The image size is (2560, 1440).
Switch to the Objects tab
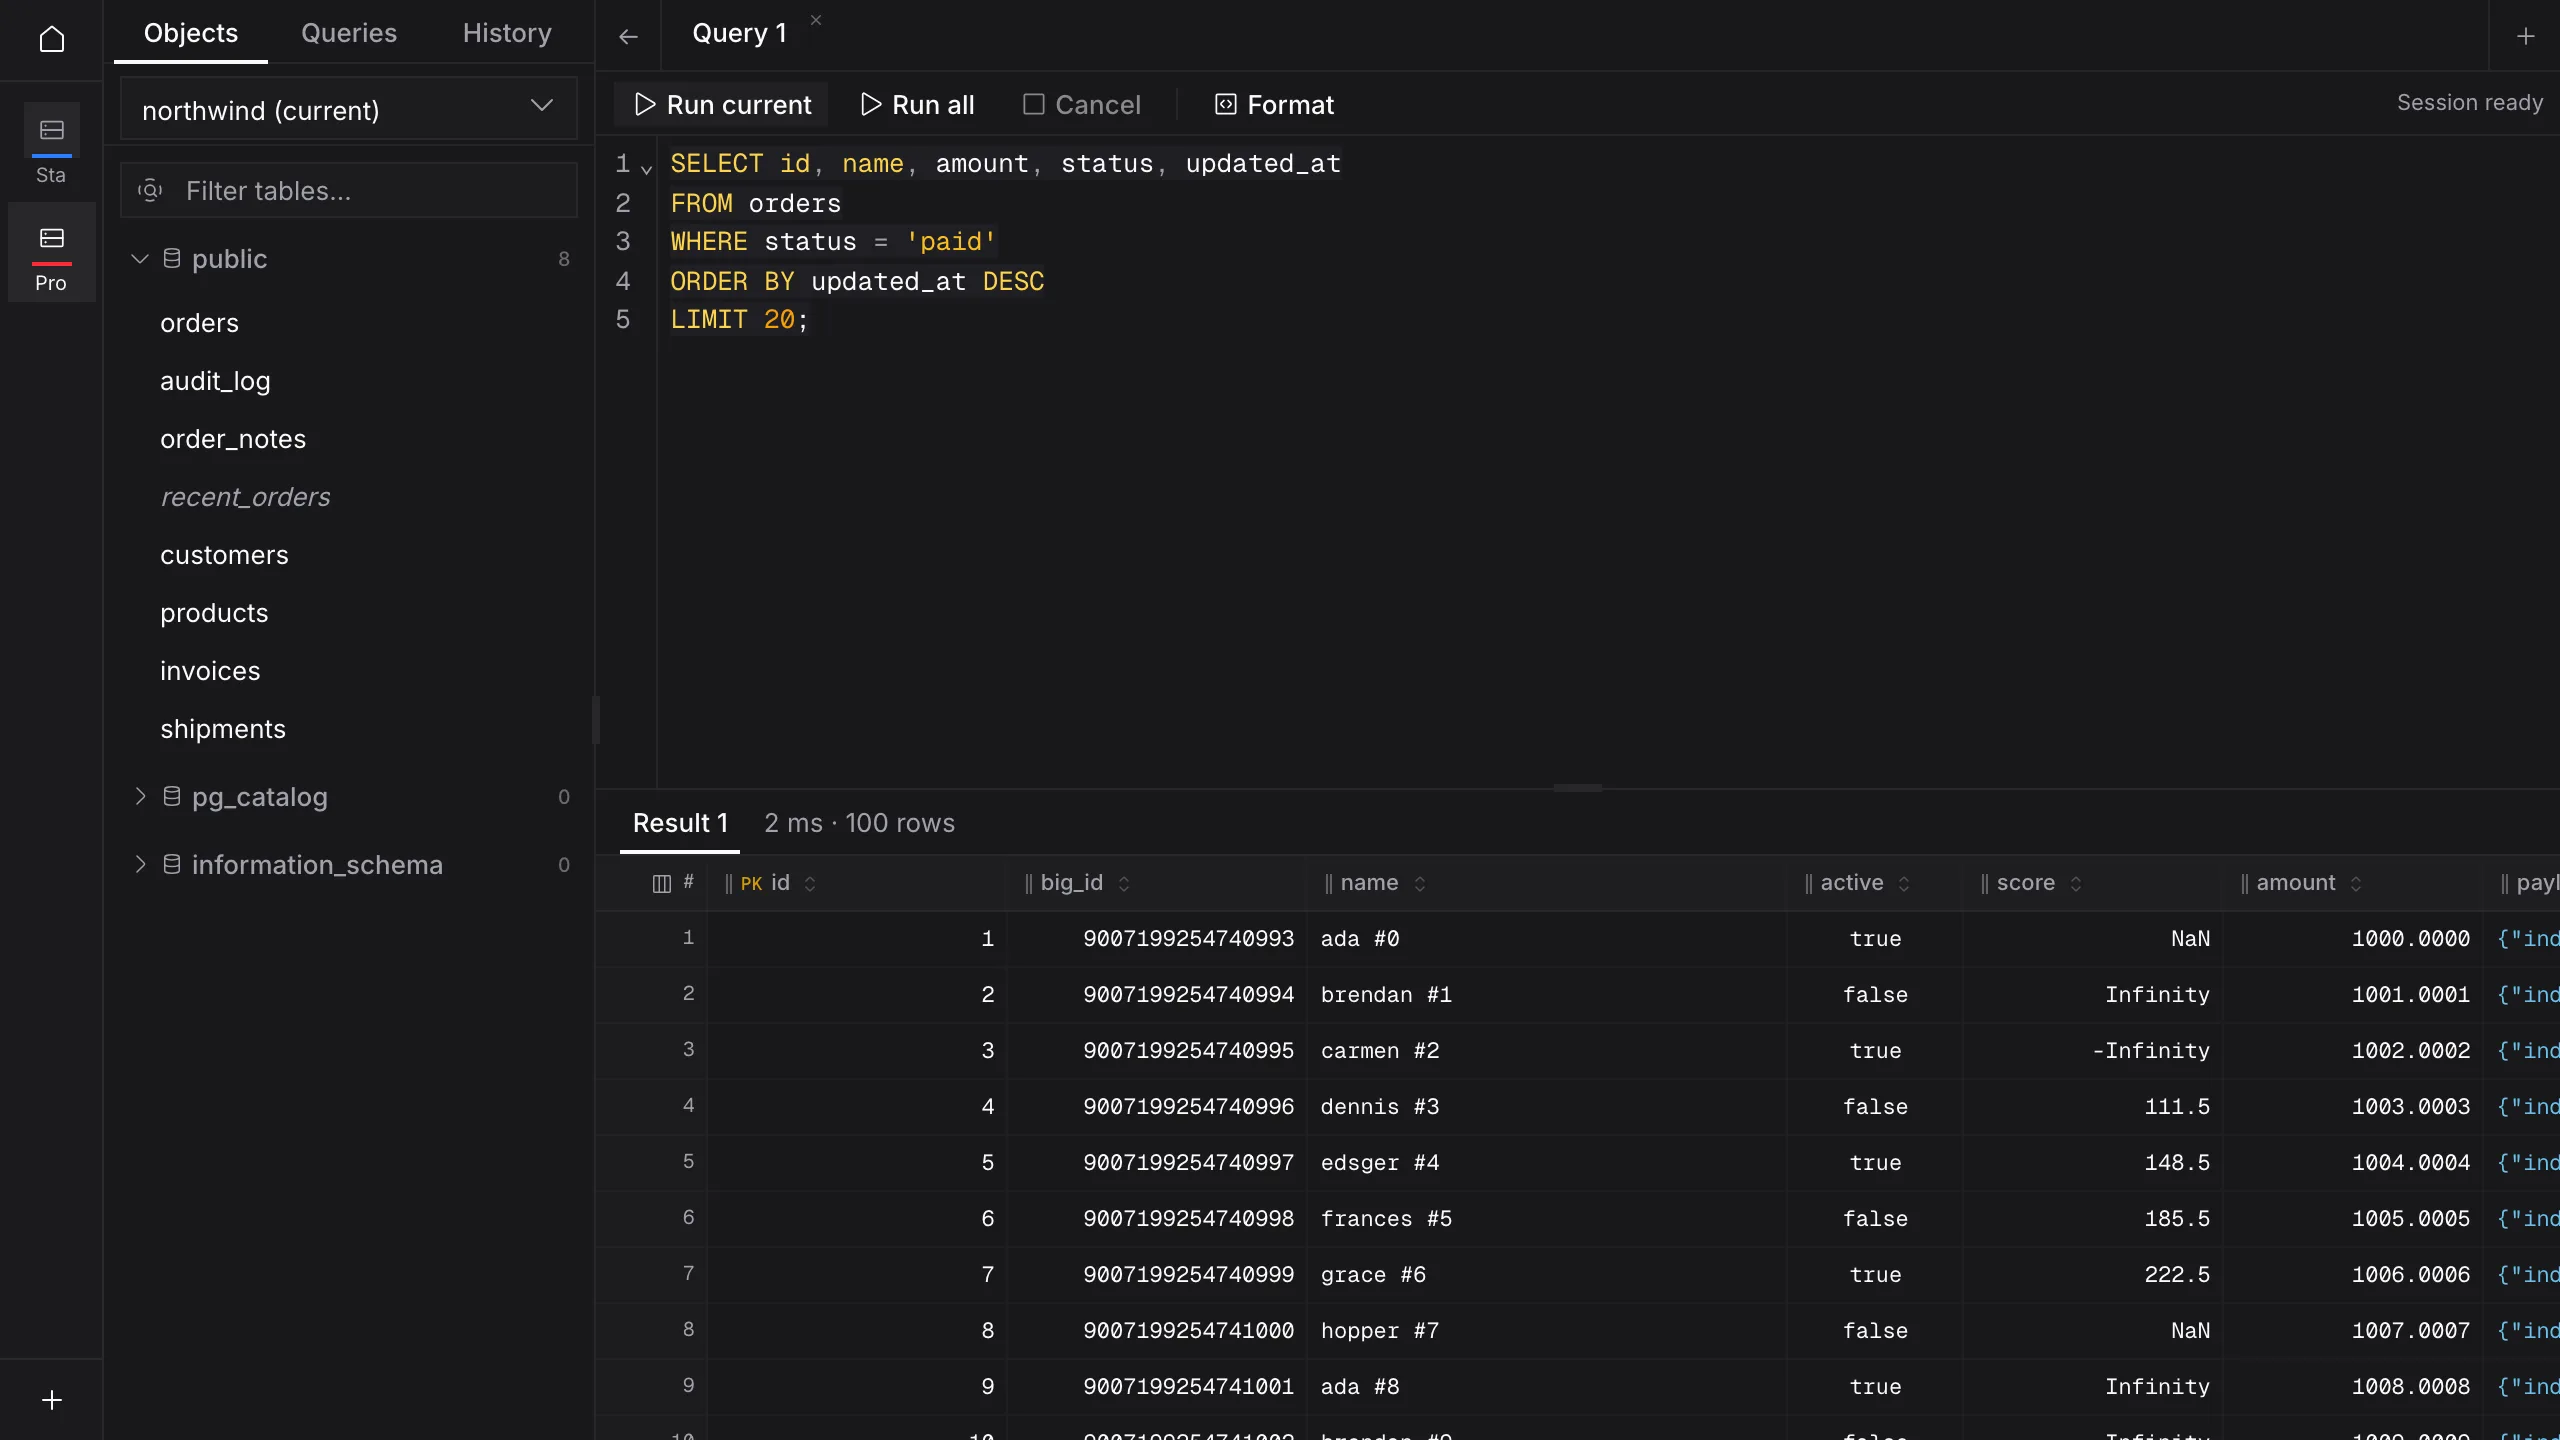pos(191,33)
